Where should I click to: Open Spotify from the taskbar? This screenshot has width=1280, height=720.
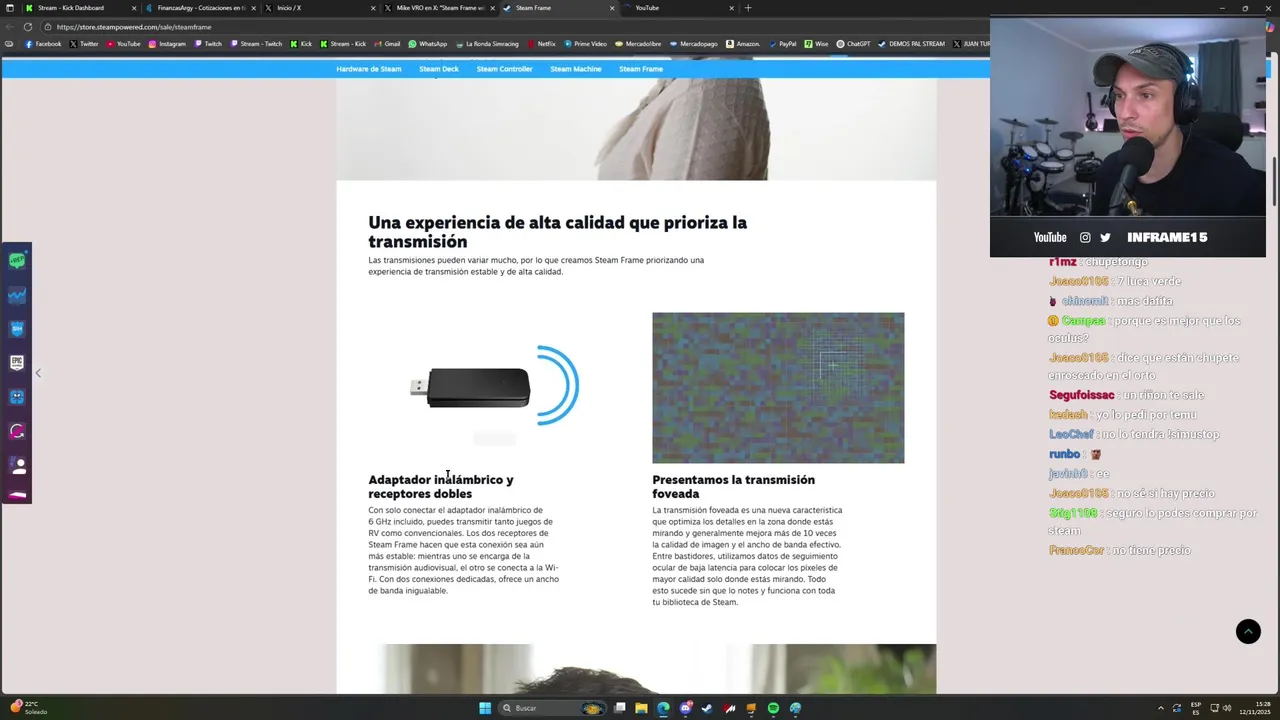click(x=773, y=708)
